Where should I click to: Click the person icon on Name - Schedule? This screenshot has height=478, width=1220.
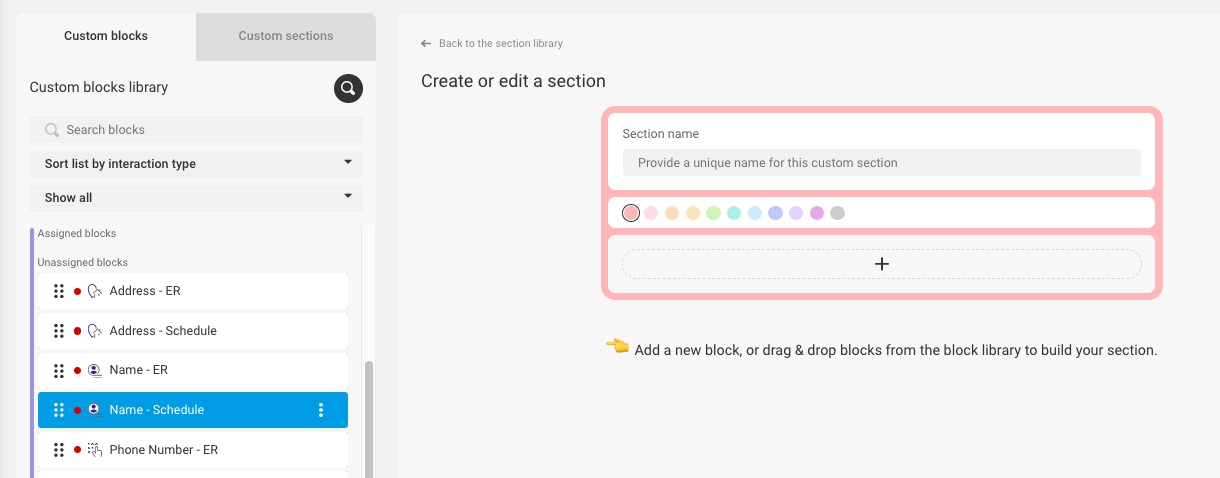click(94, 410)
